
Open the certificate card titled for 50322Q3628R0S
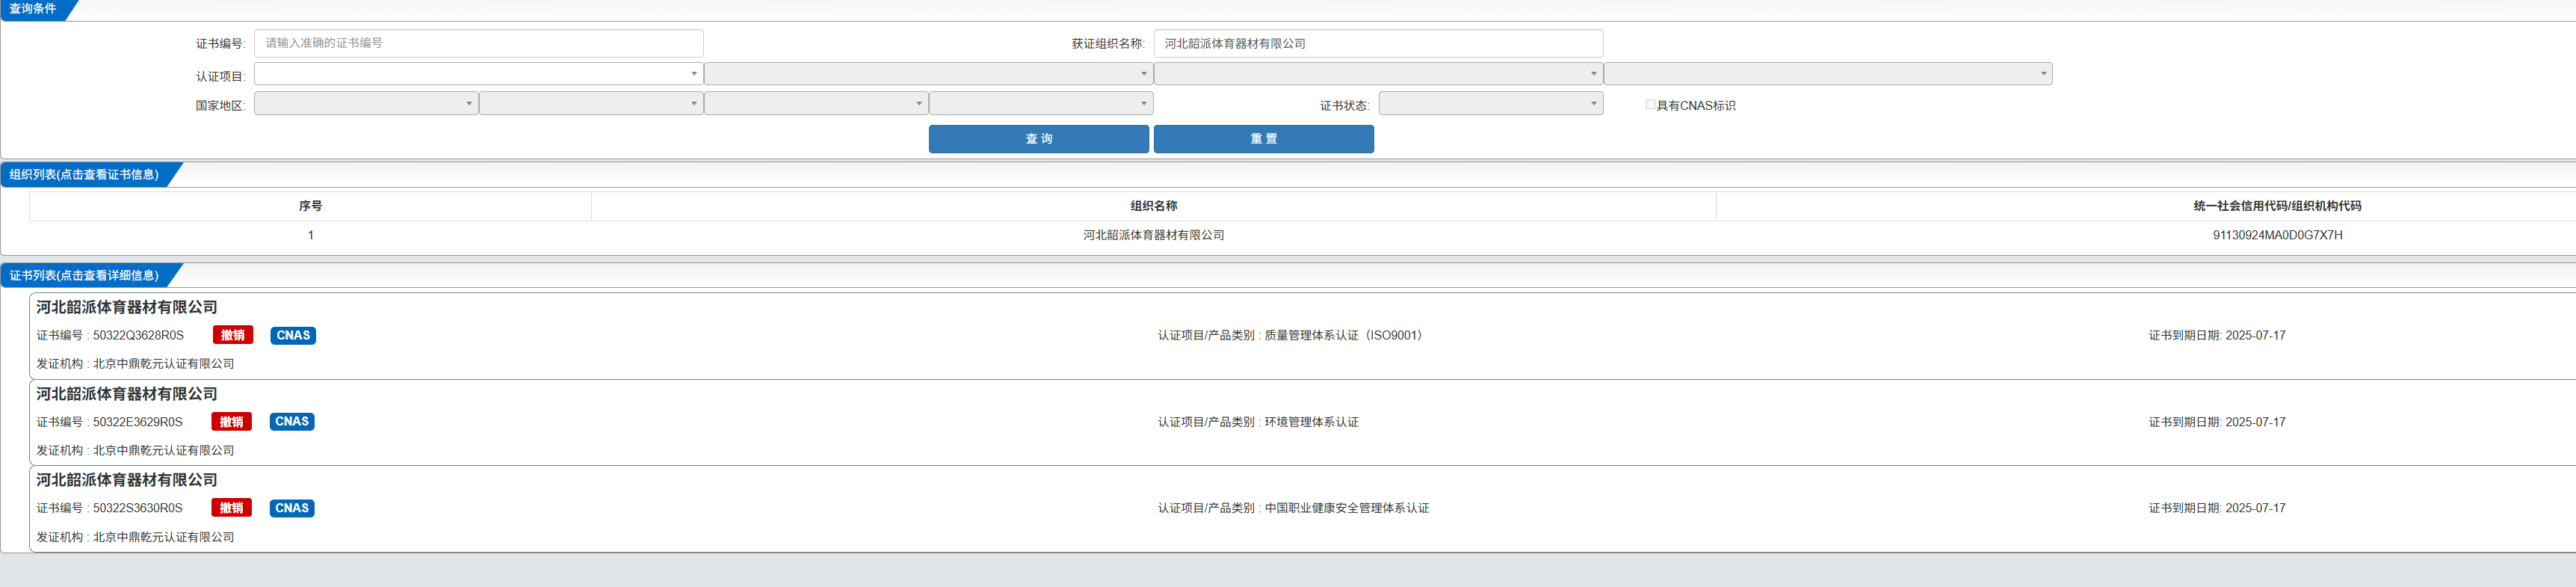coord(127,307)
